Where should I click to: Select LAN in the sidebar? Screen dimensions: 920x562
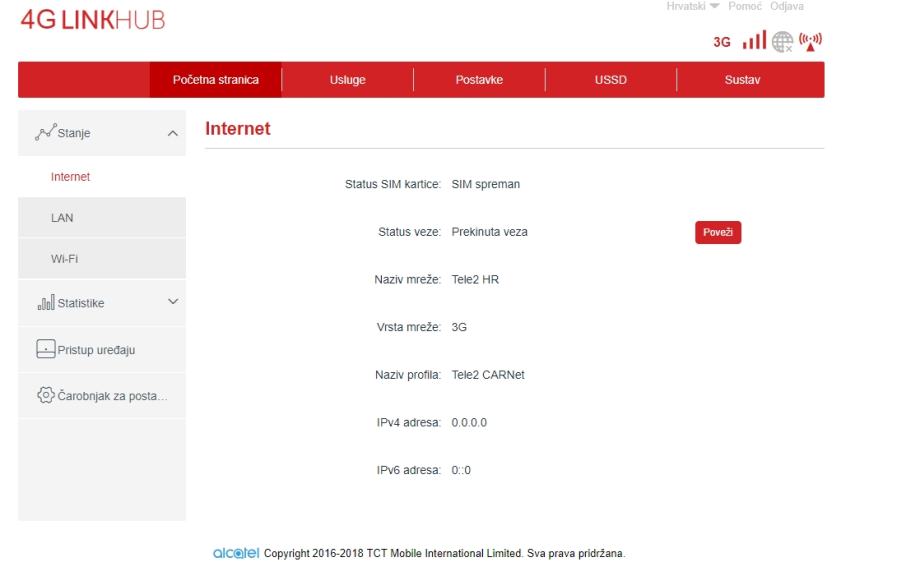point(102,218)
